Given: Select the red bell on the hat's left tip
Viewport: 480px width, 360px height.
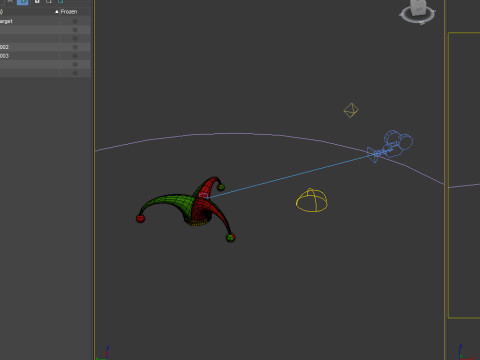Looking at the screenshot, I should tap(140, 219).
